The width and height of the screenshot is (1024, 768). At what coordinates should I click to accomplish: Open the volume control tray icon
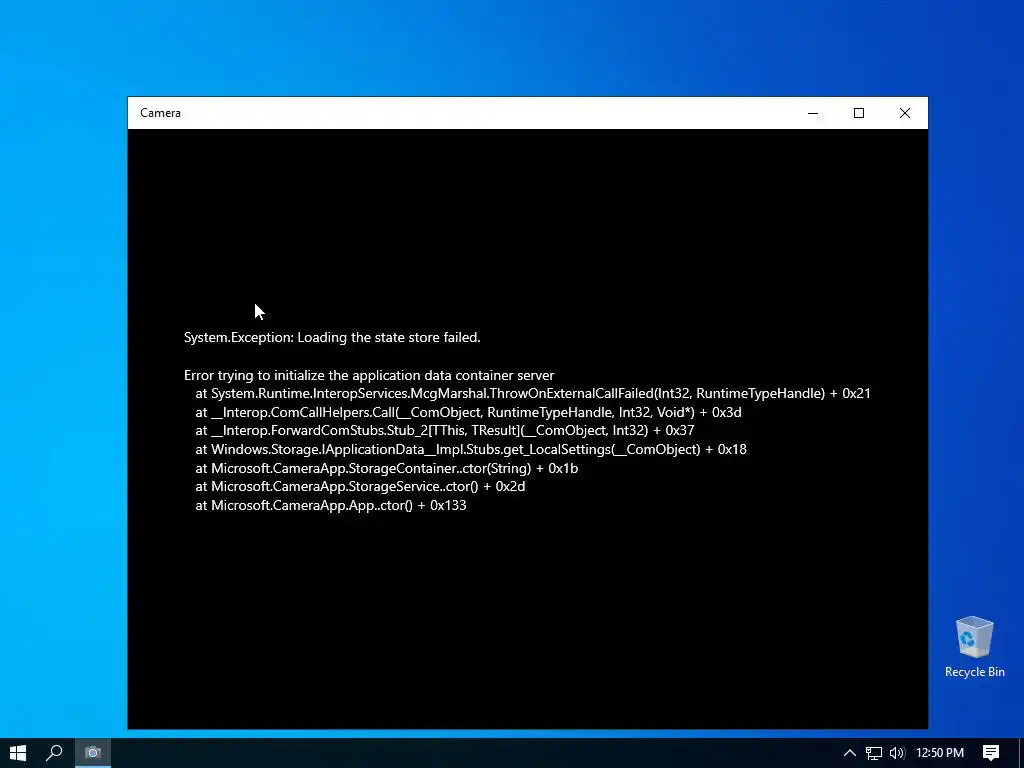point(897,753)
